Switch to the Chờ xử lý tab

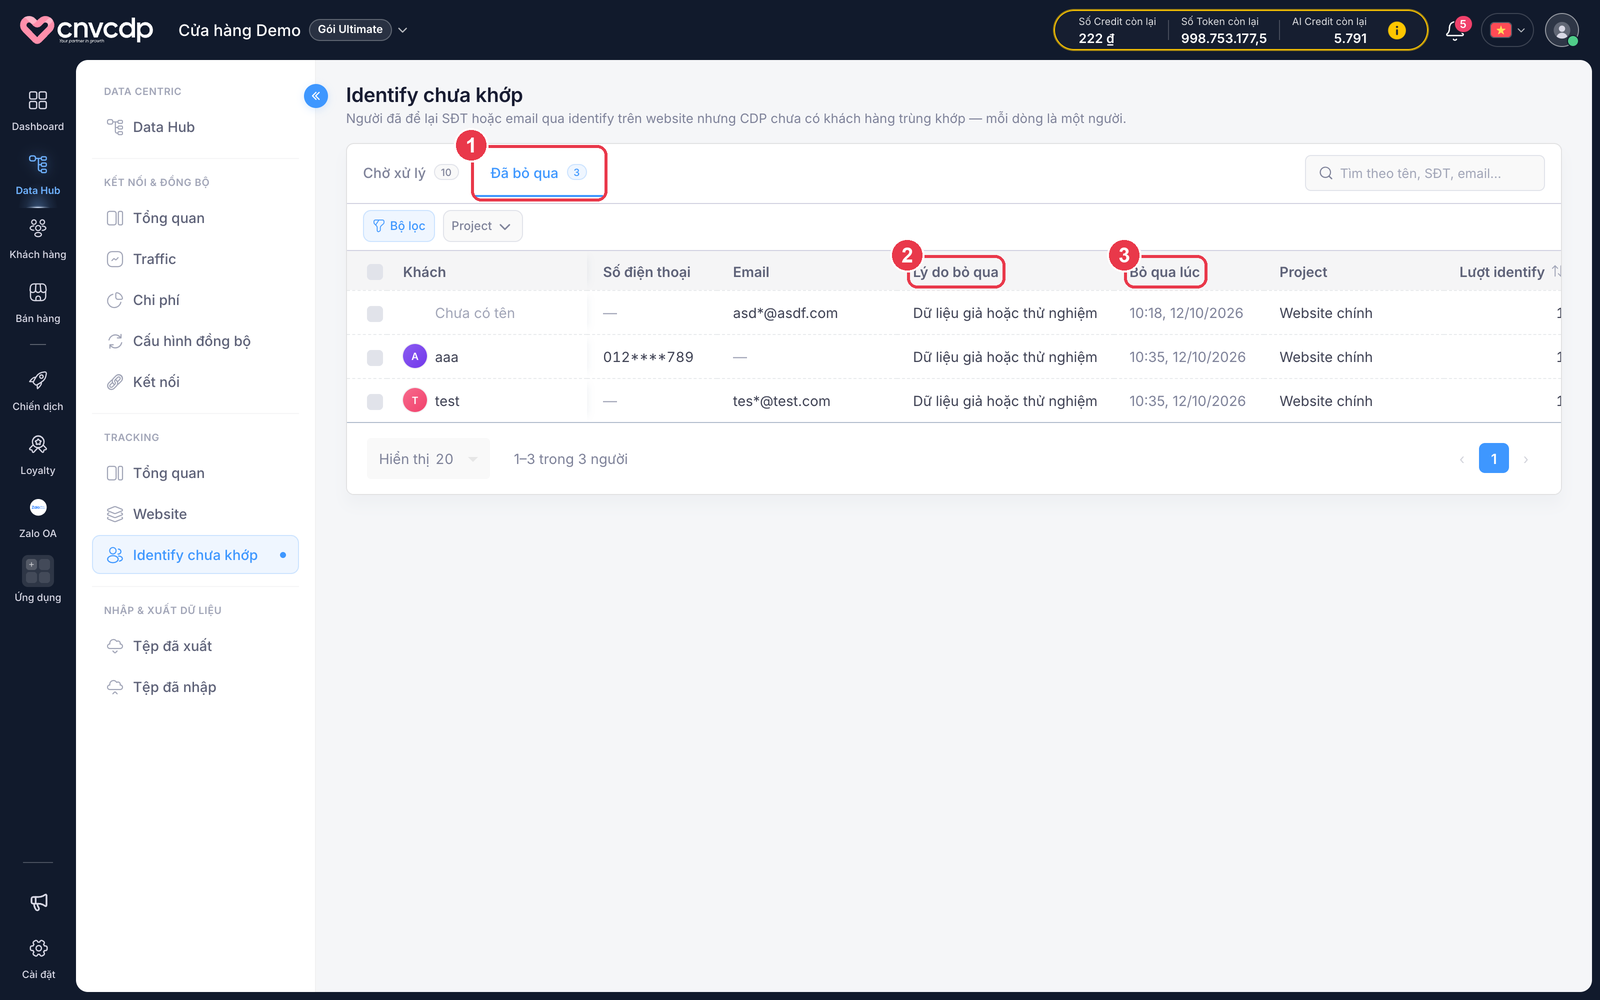click(410, 173)
